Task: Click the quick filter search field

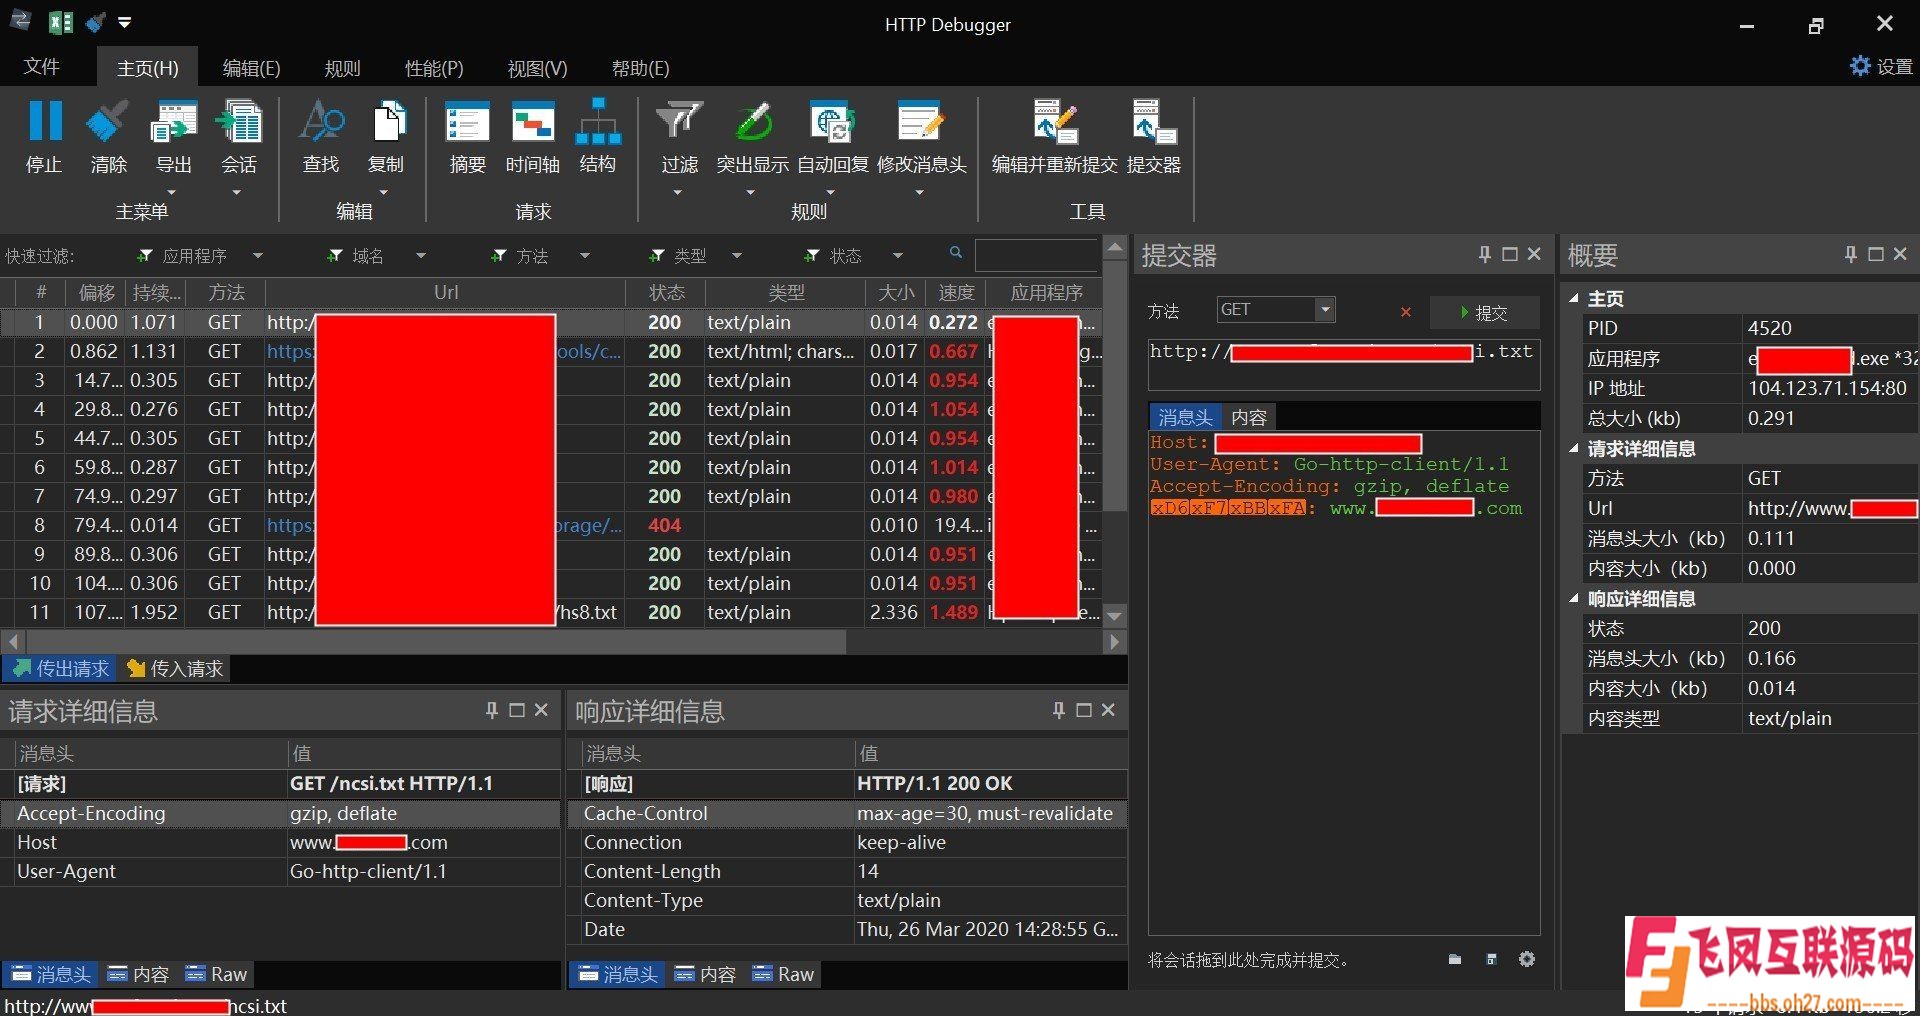Action: point(1036,256)
